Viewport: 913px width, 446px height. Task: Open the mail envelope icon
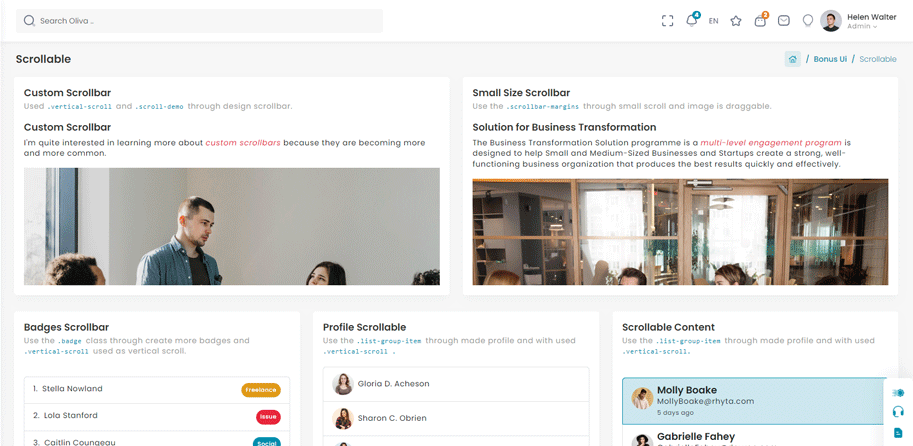click(784, 21)
